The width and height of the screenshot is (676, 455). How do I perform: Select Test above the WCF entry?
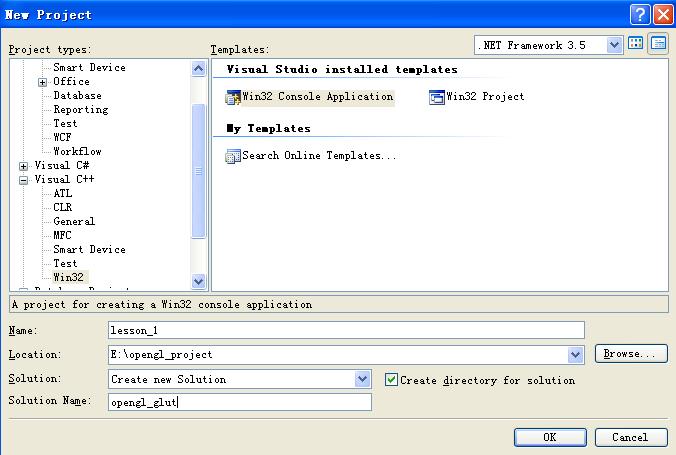(65, 124)
